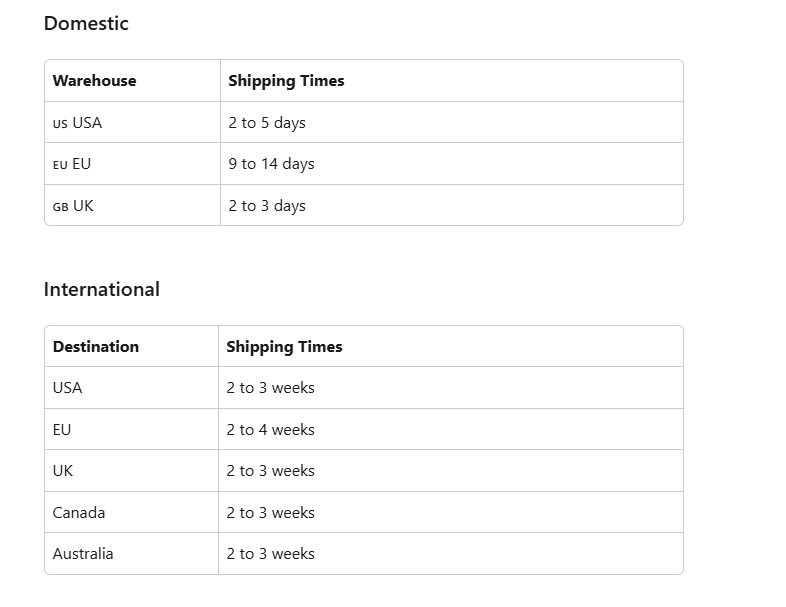
Task: Click the US flag code beside USA
Action: (60, 123)
